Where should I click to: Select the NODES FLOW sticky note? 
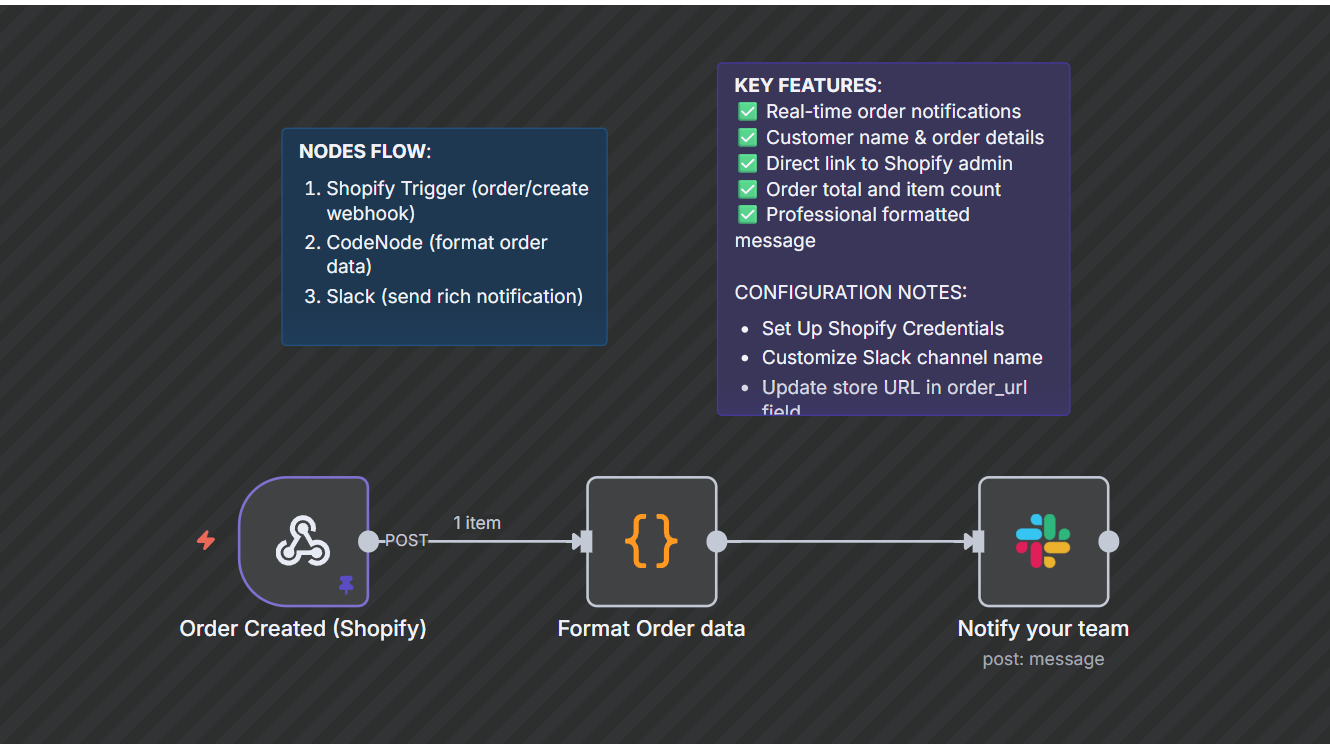pos(444,236)
